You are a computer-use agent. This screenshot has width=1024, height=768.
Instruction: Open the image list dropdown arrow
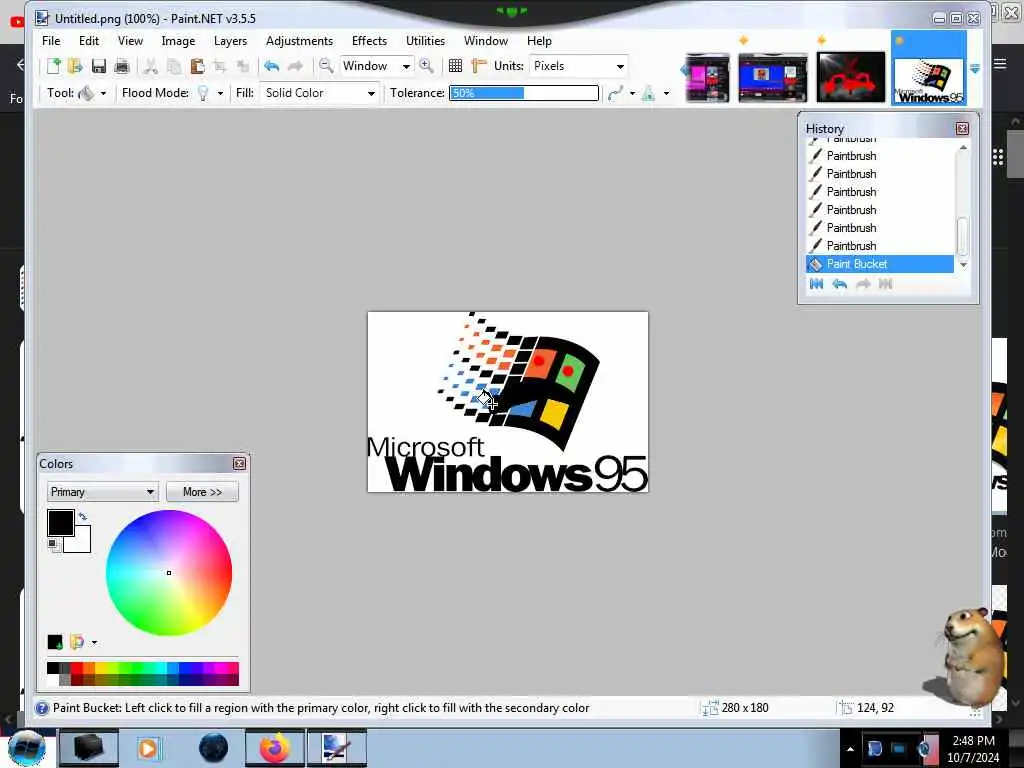(x=975, y=69)
